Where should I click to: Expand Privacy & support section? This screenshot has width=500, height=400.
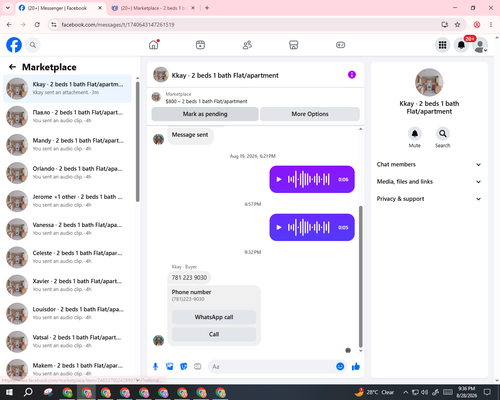coord(429,199)
